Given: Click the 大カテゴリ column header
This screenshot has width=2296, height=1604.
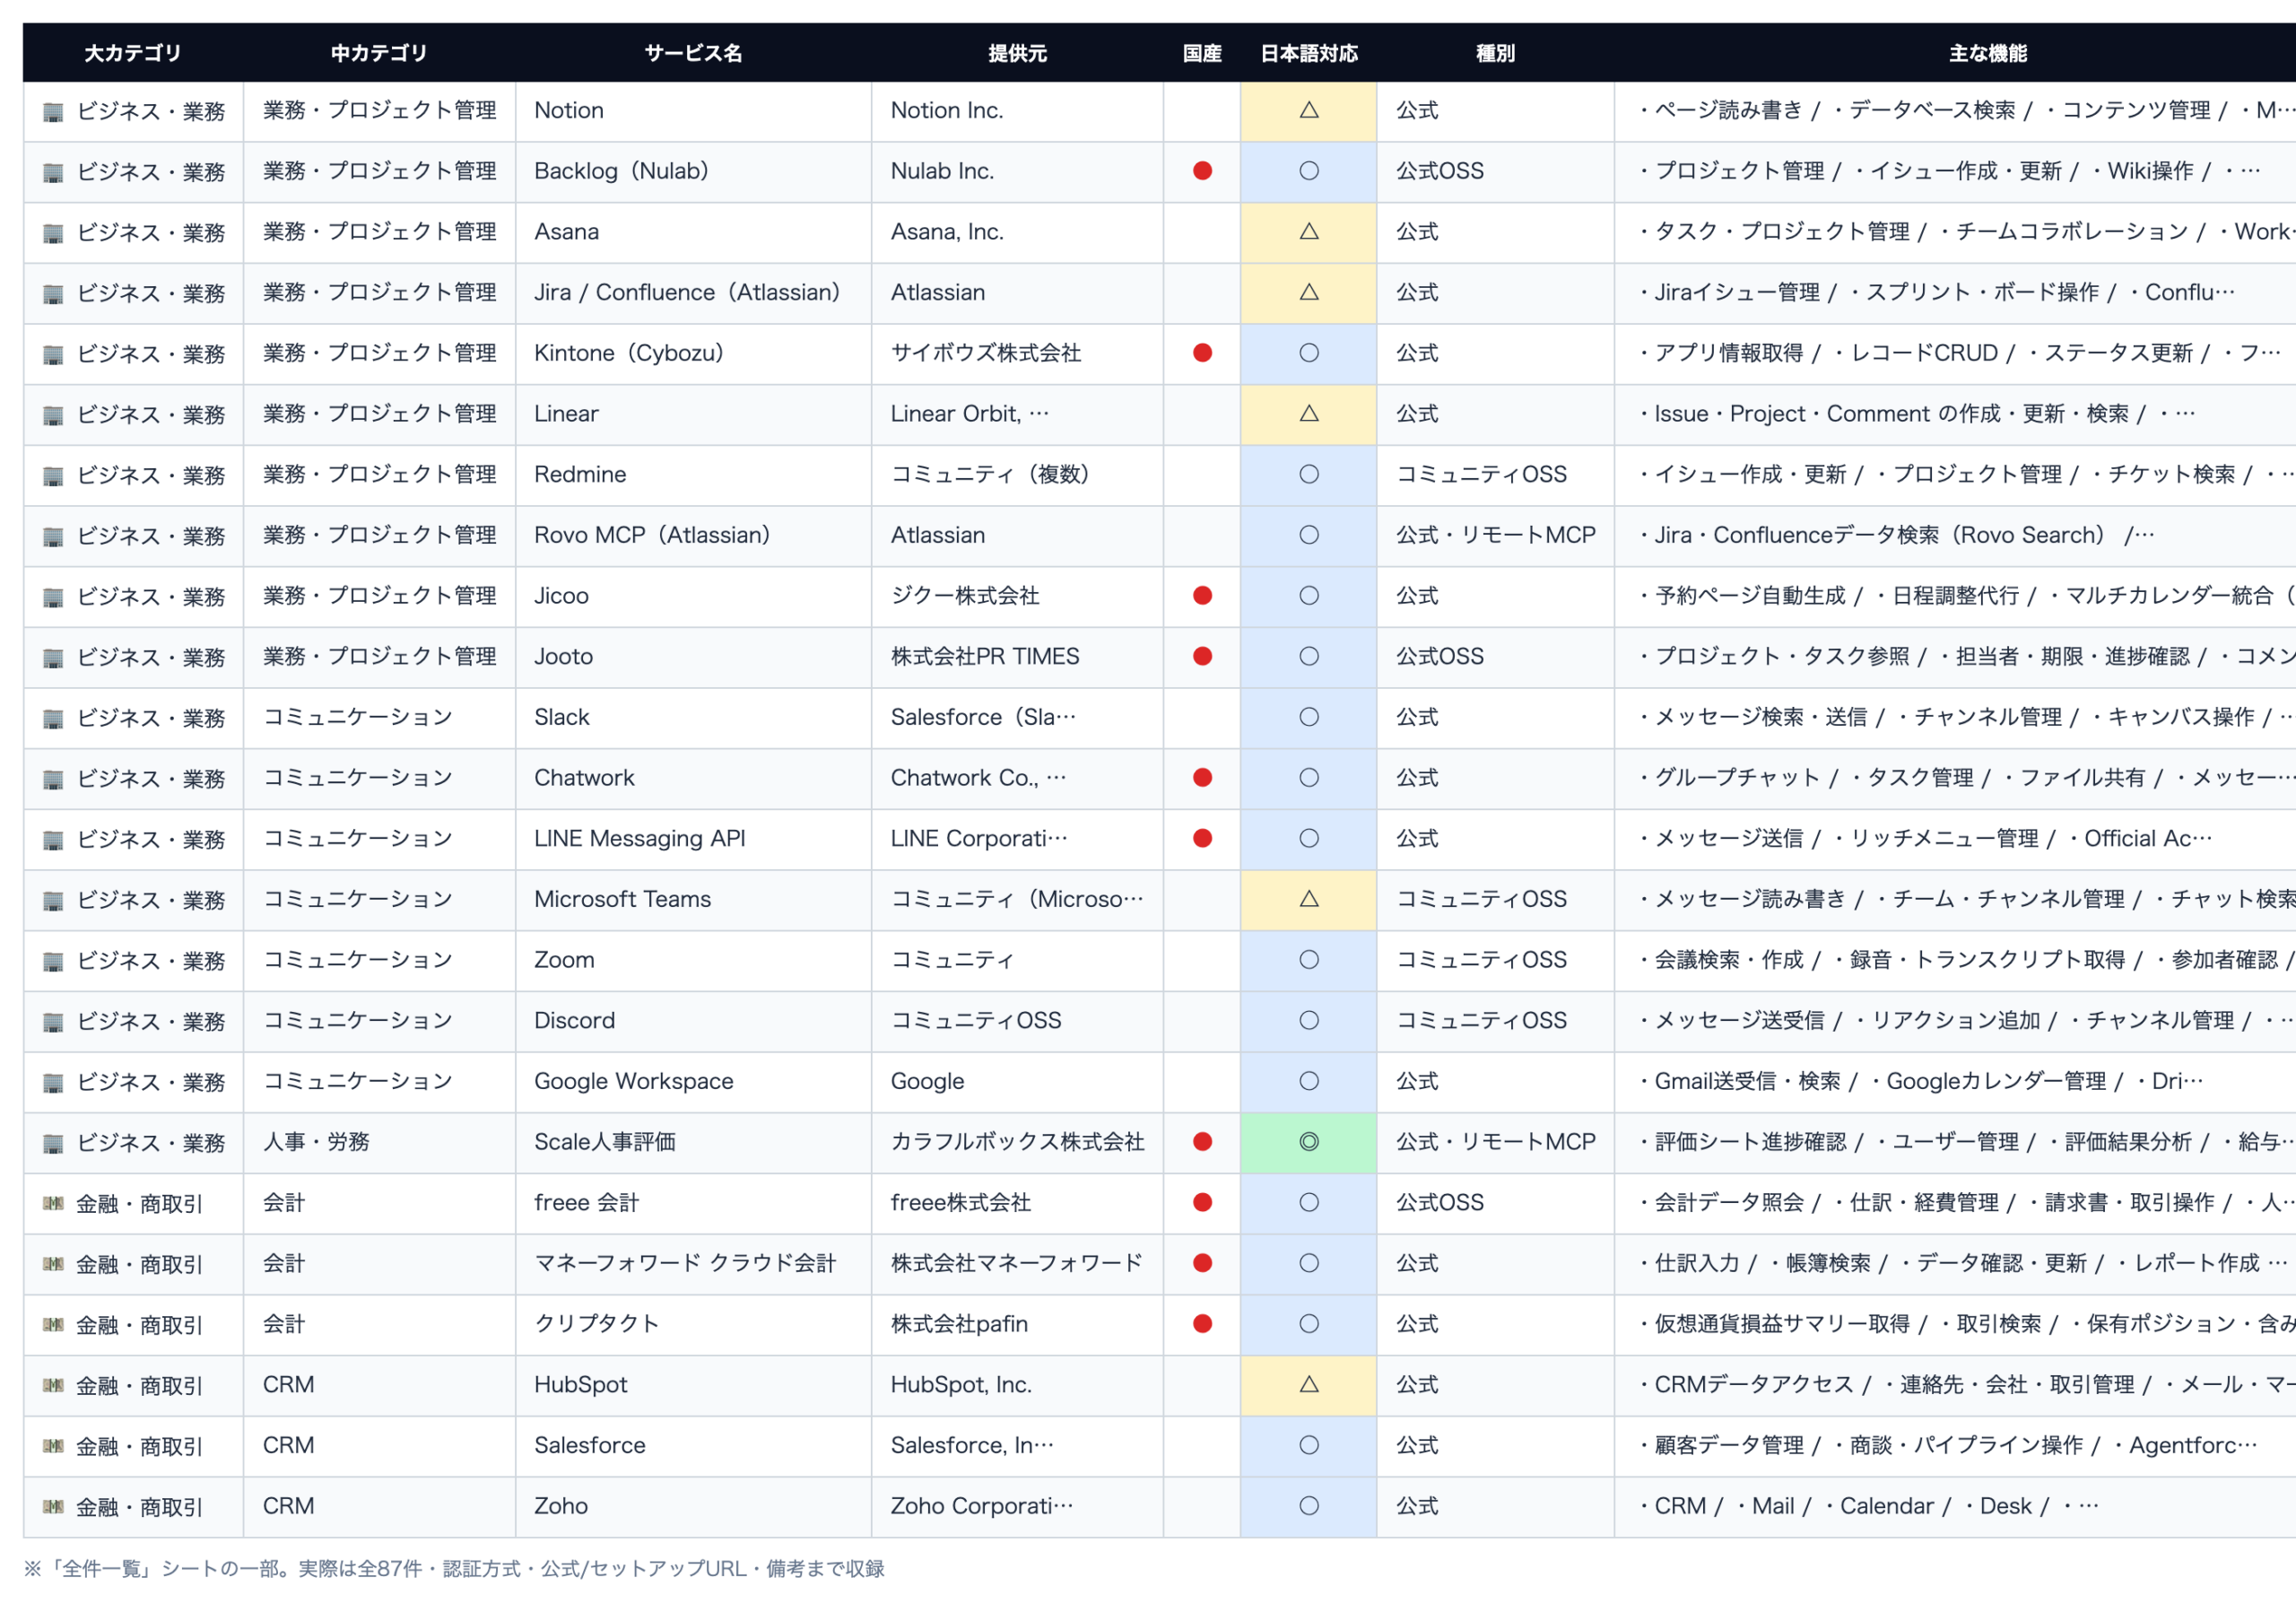Looking at the screenshot, I should [133, 53].
